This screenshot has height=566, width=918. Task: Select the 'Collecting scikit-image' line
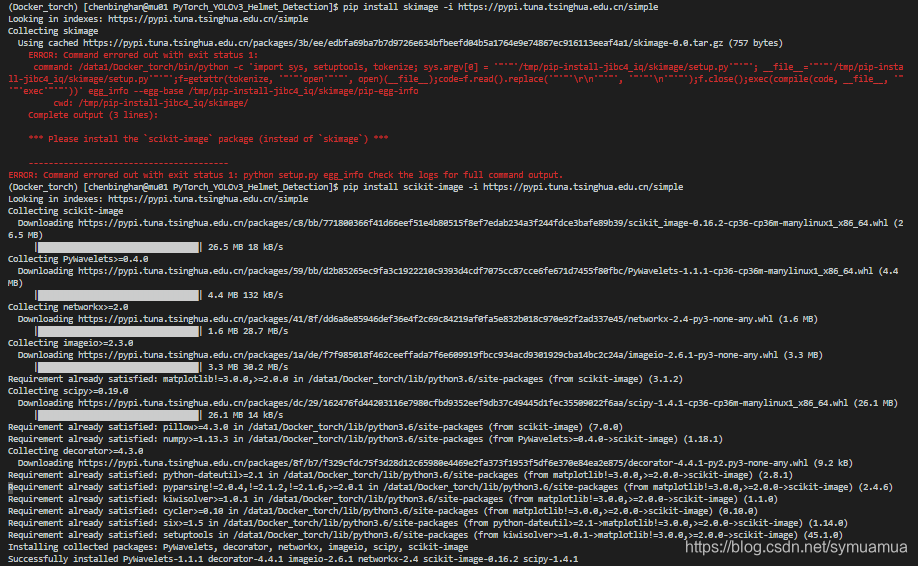pos(66,211)
